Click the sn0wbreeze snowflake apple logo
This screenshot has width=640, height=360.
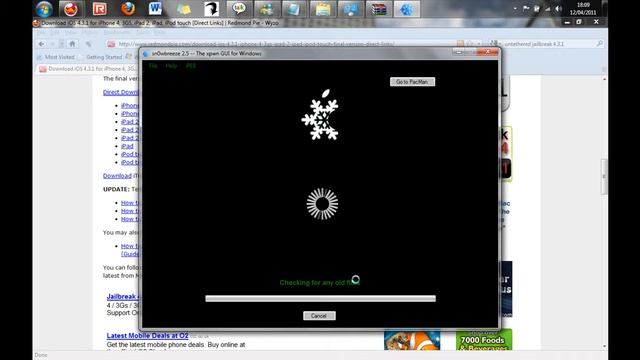pyautogui.click(x=321, y=115)
